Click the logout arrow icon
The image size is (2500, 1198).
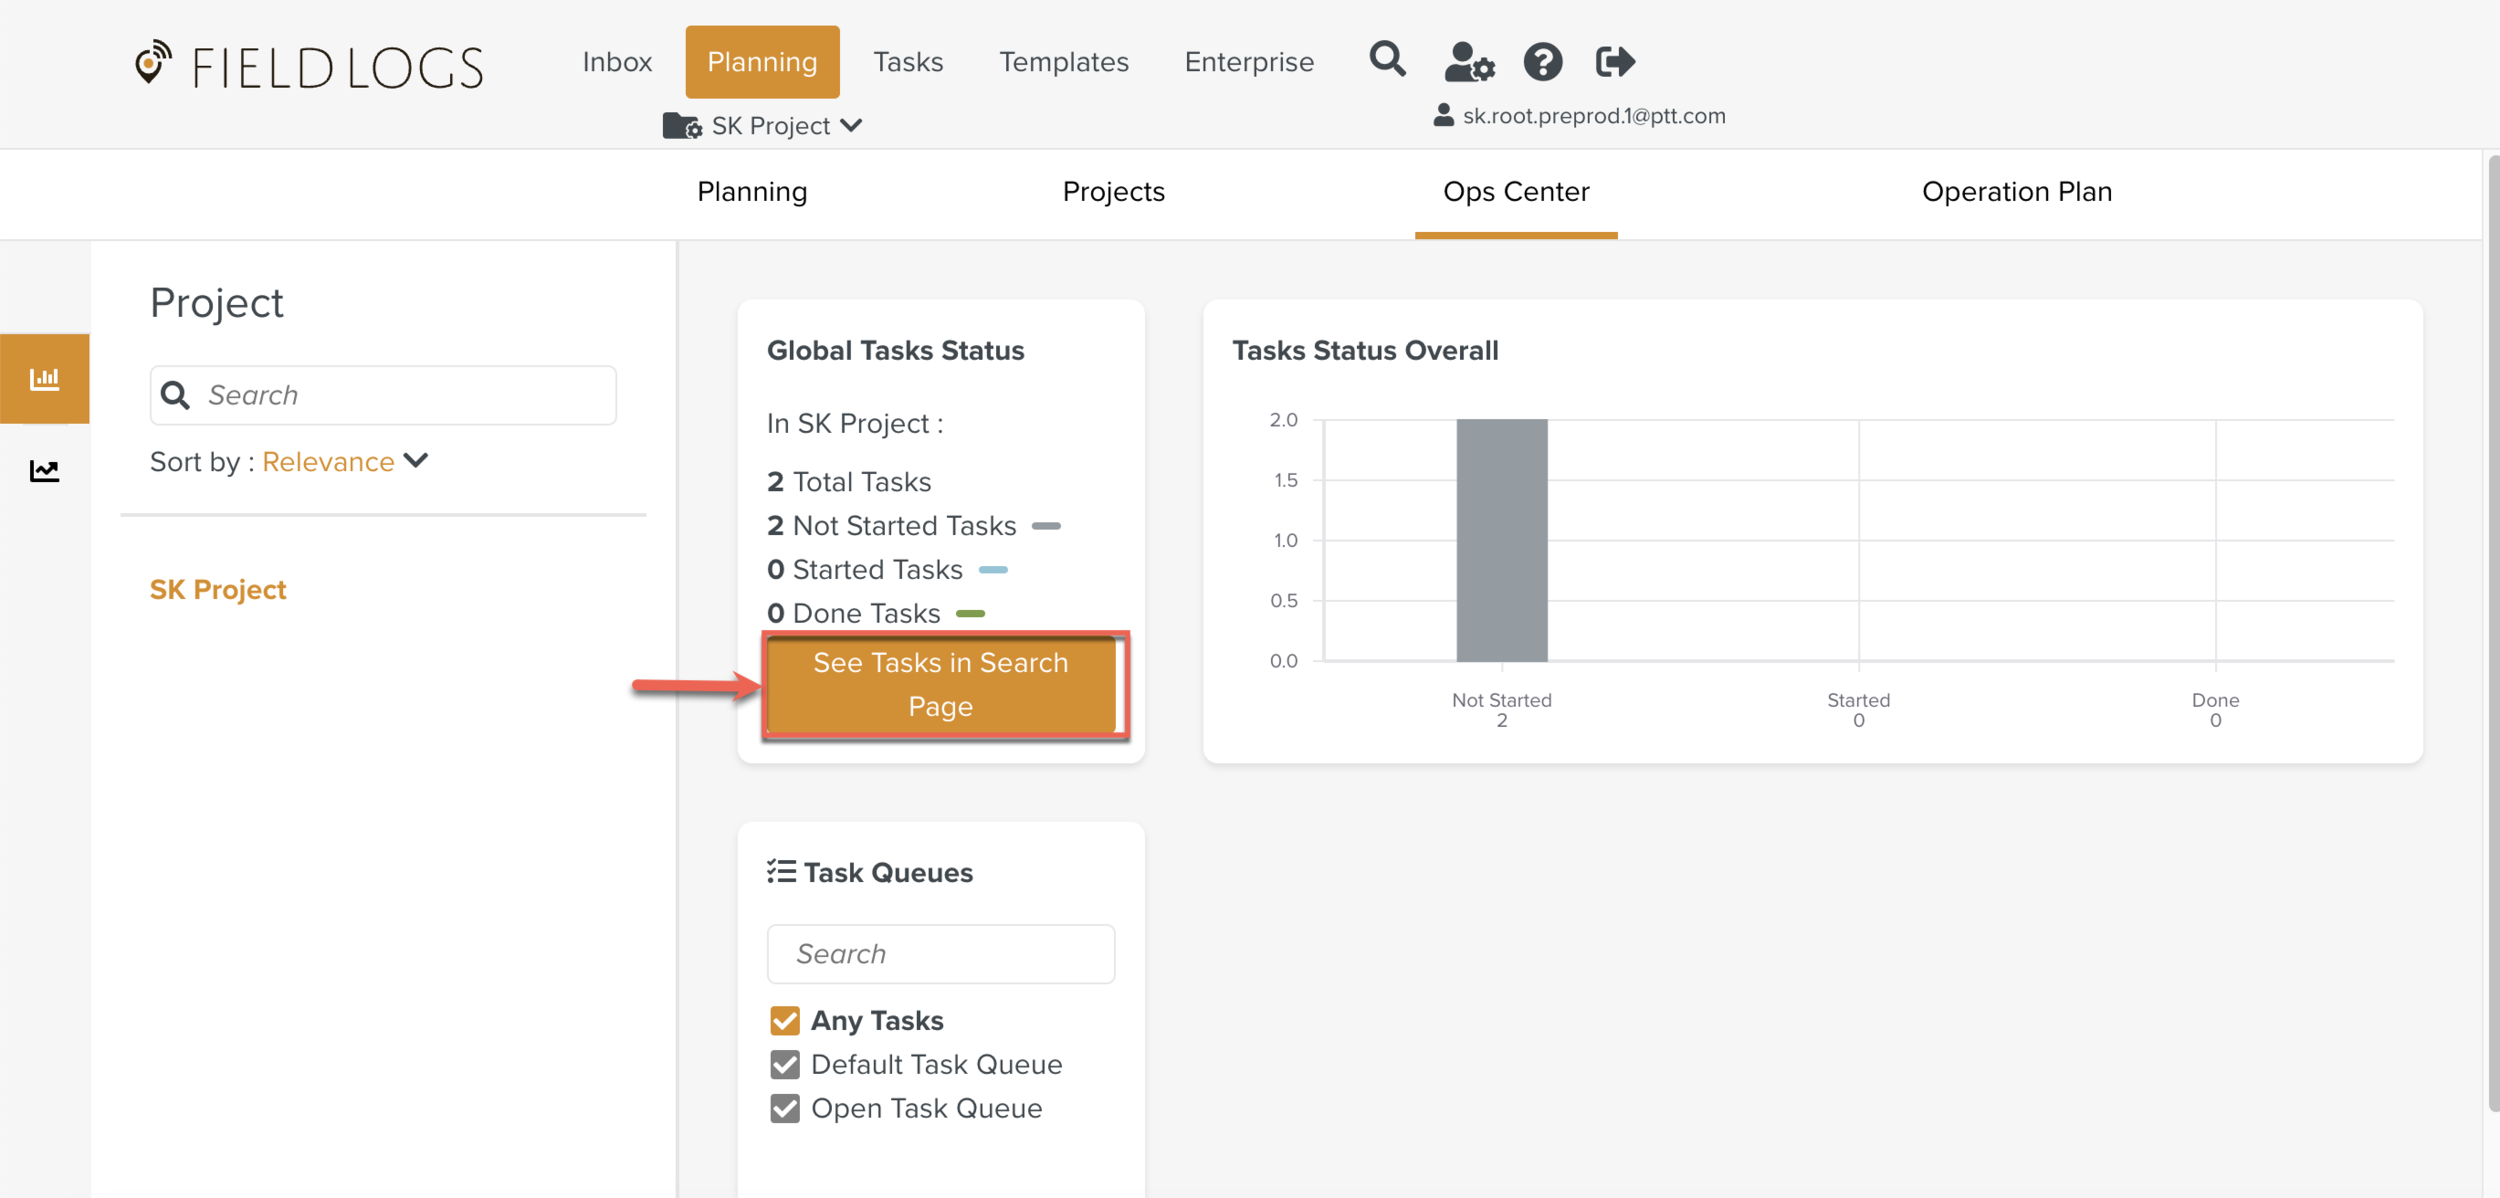(x=1614, y=62)
